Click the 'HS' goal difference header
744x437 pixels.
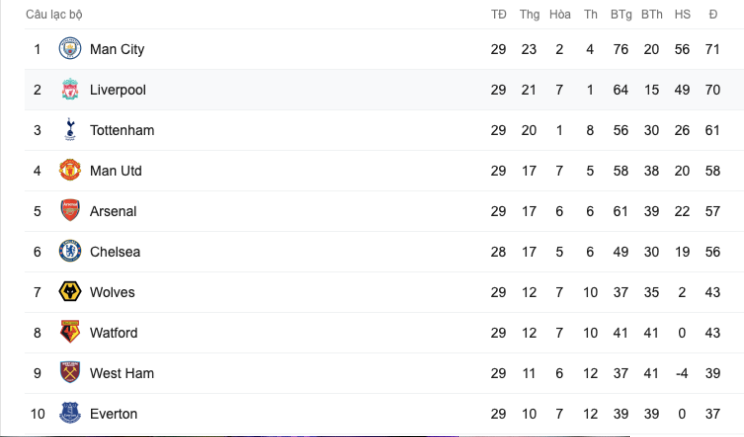click(x=683, y=15)
